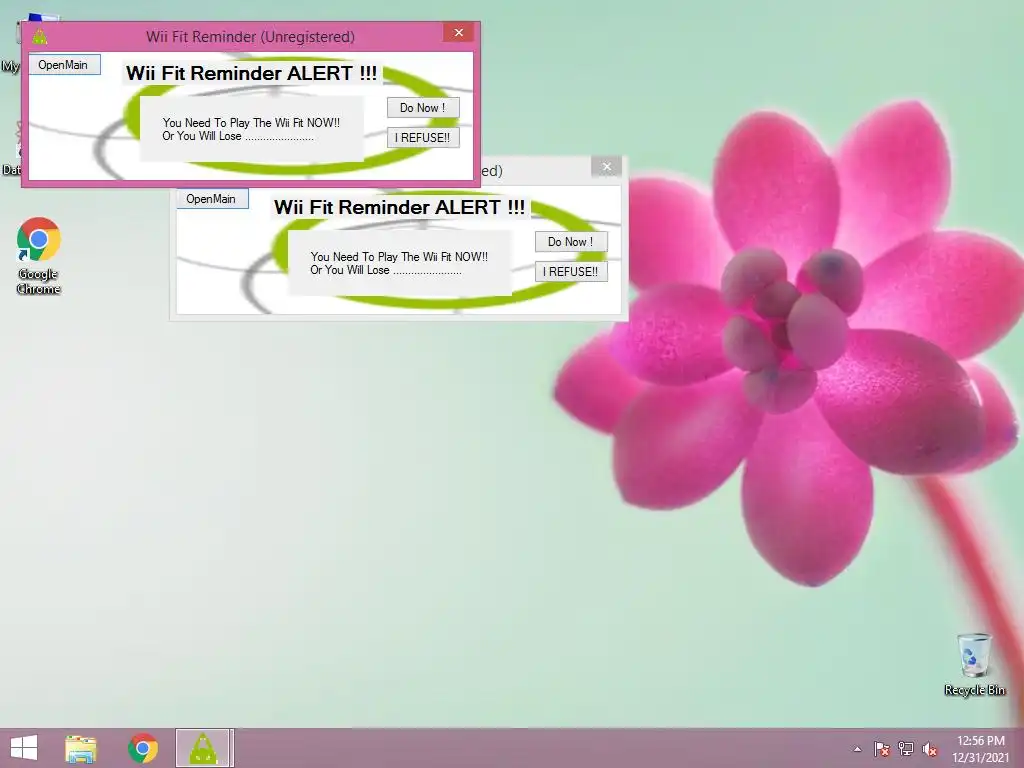The image size is (1024, 768).
Task: Click the green icon in the front window's title bar
Action: point(40,37)
